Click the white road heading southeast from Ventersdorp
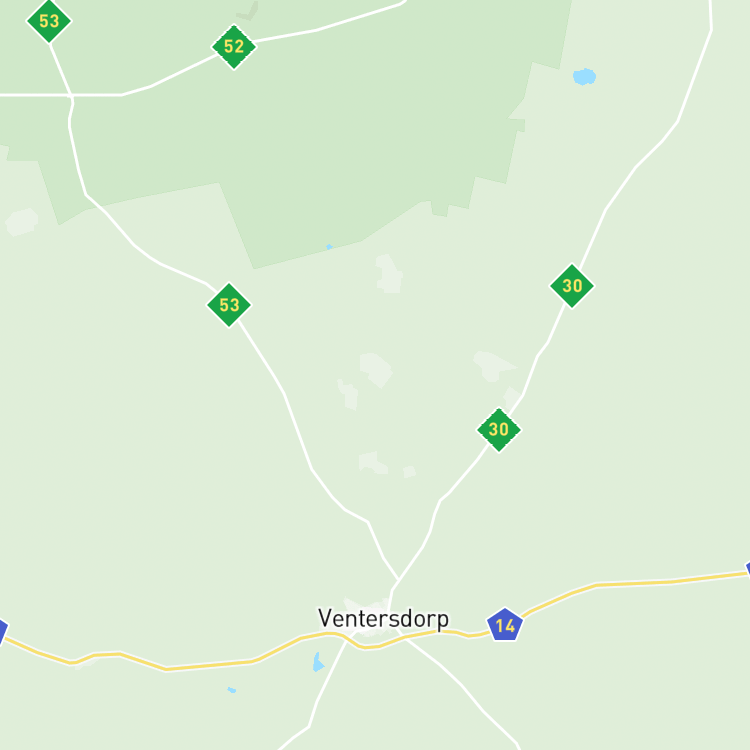The height and width of the screenshot is (750, 750). click(462, 686)
